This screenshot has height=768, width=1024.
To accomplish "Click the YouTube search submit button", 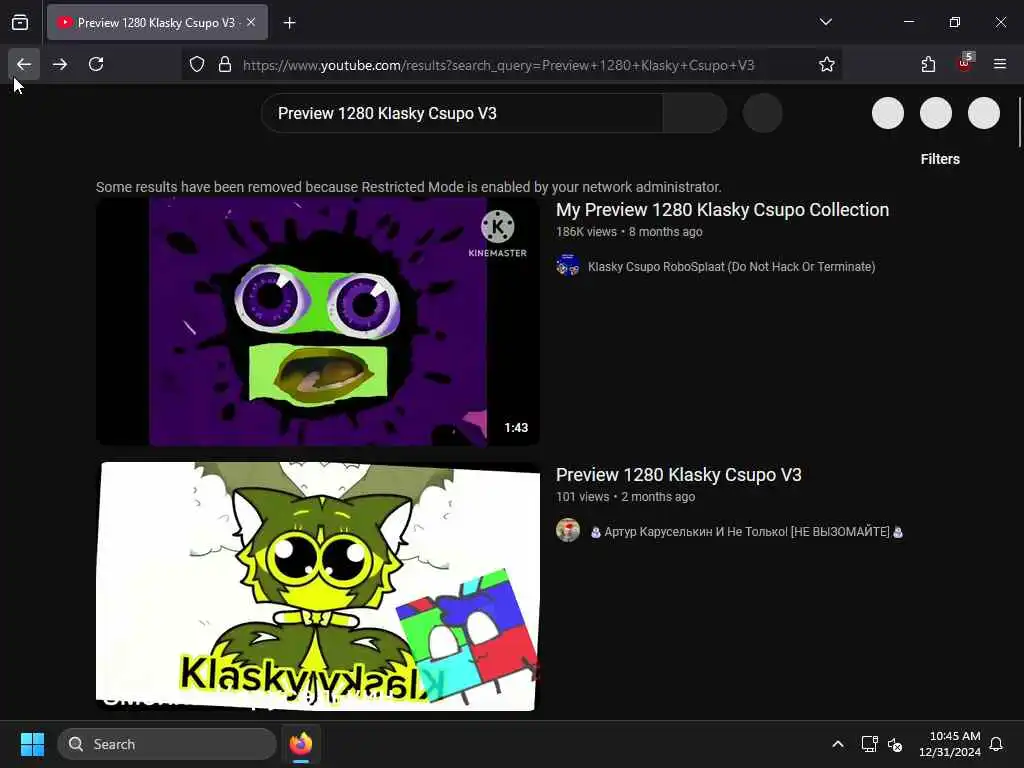I will pyautogui.click(x=695, y=113).
